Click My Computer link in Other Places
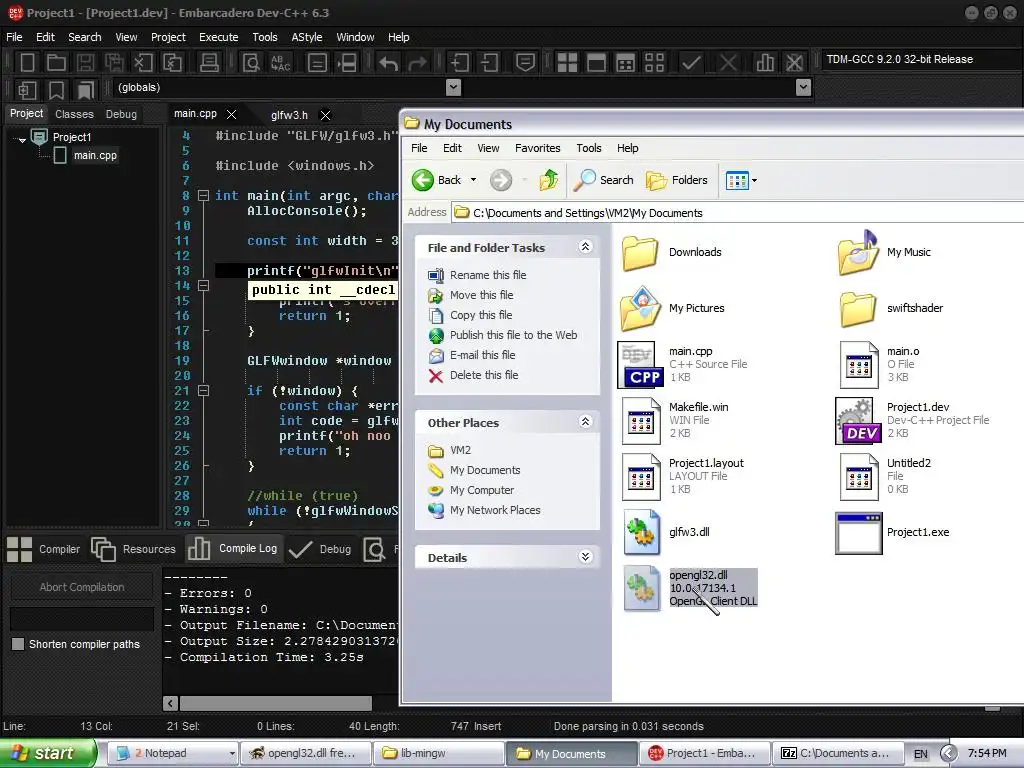The height and width of the screenshot is (768, 1024). point(482,490)
